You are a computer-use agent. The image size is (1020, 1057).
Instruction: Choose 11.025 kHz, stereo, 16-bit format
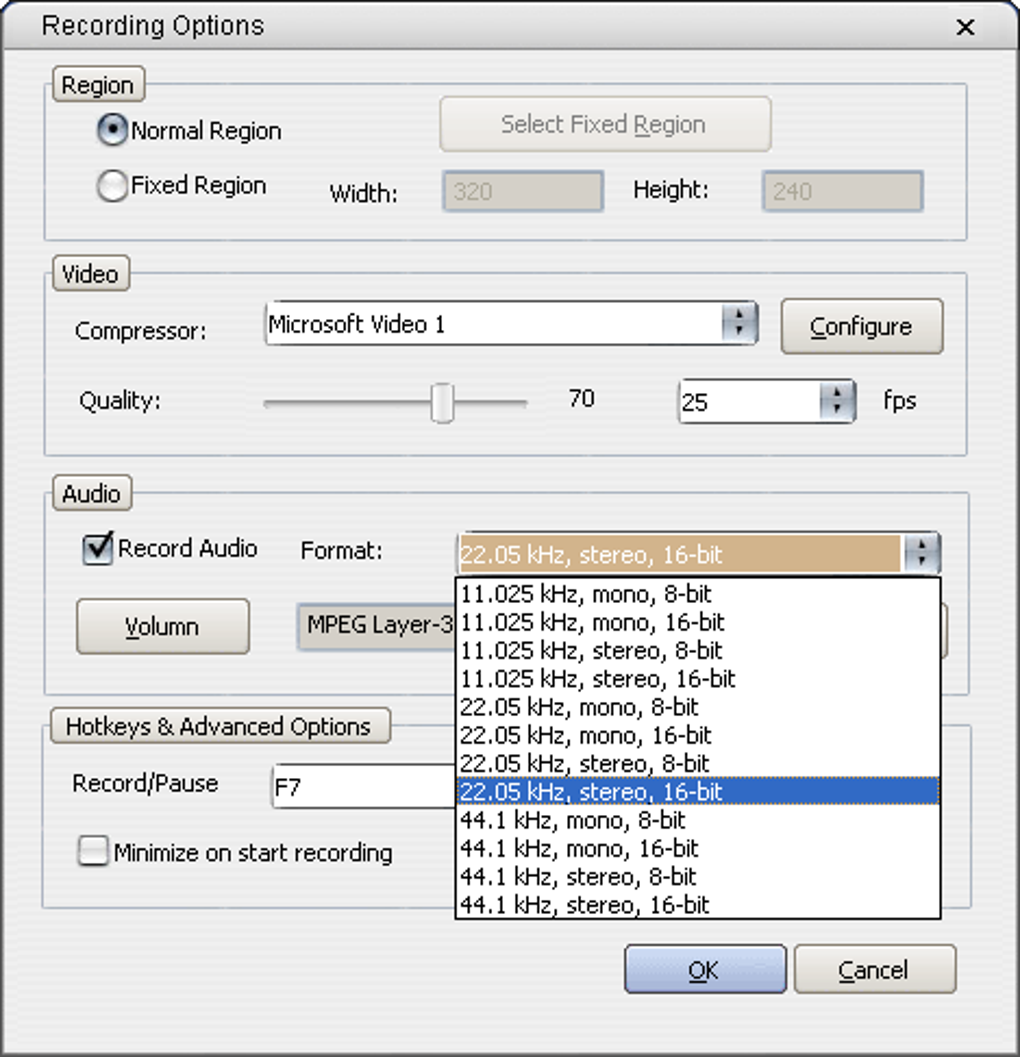(698, 679)
